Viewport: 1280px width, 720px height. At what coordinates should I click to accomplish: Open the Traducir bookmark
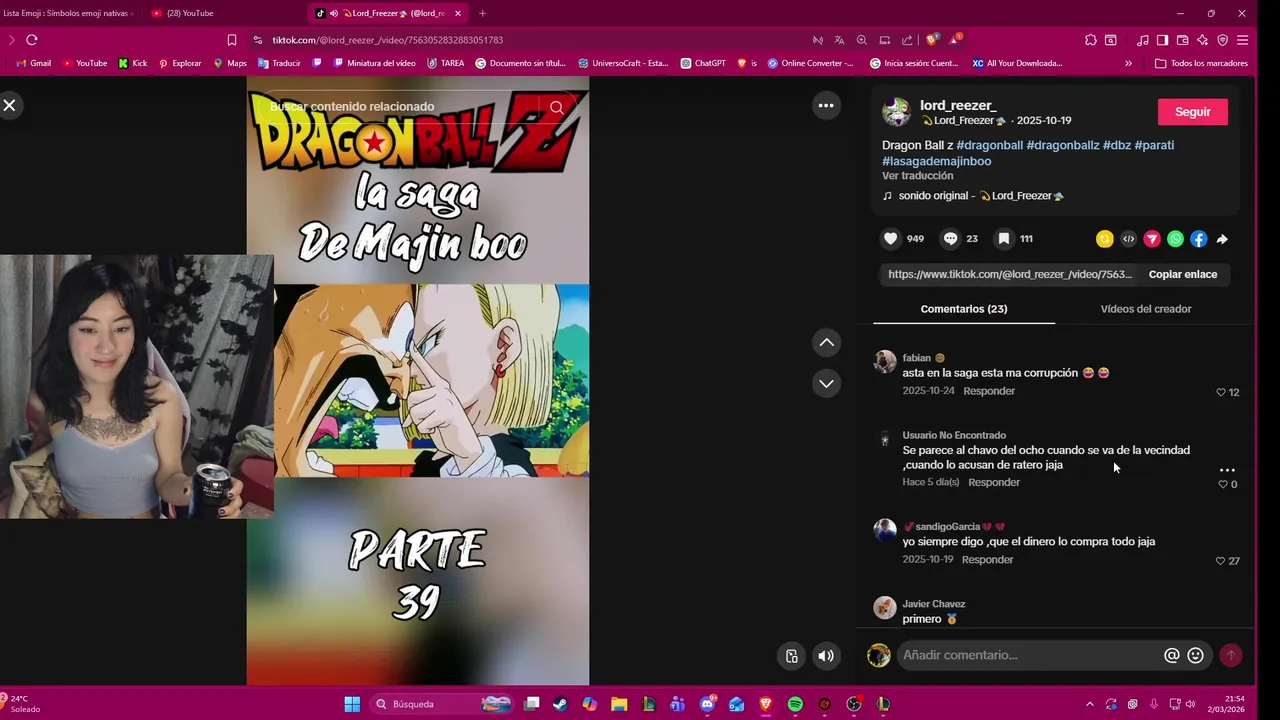(x=279, y=63)
